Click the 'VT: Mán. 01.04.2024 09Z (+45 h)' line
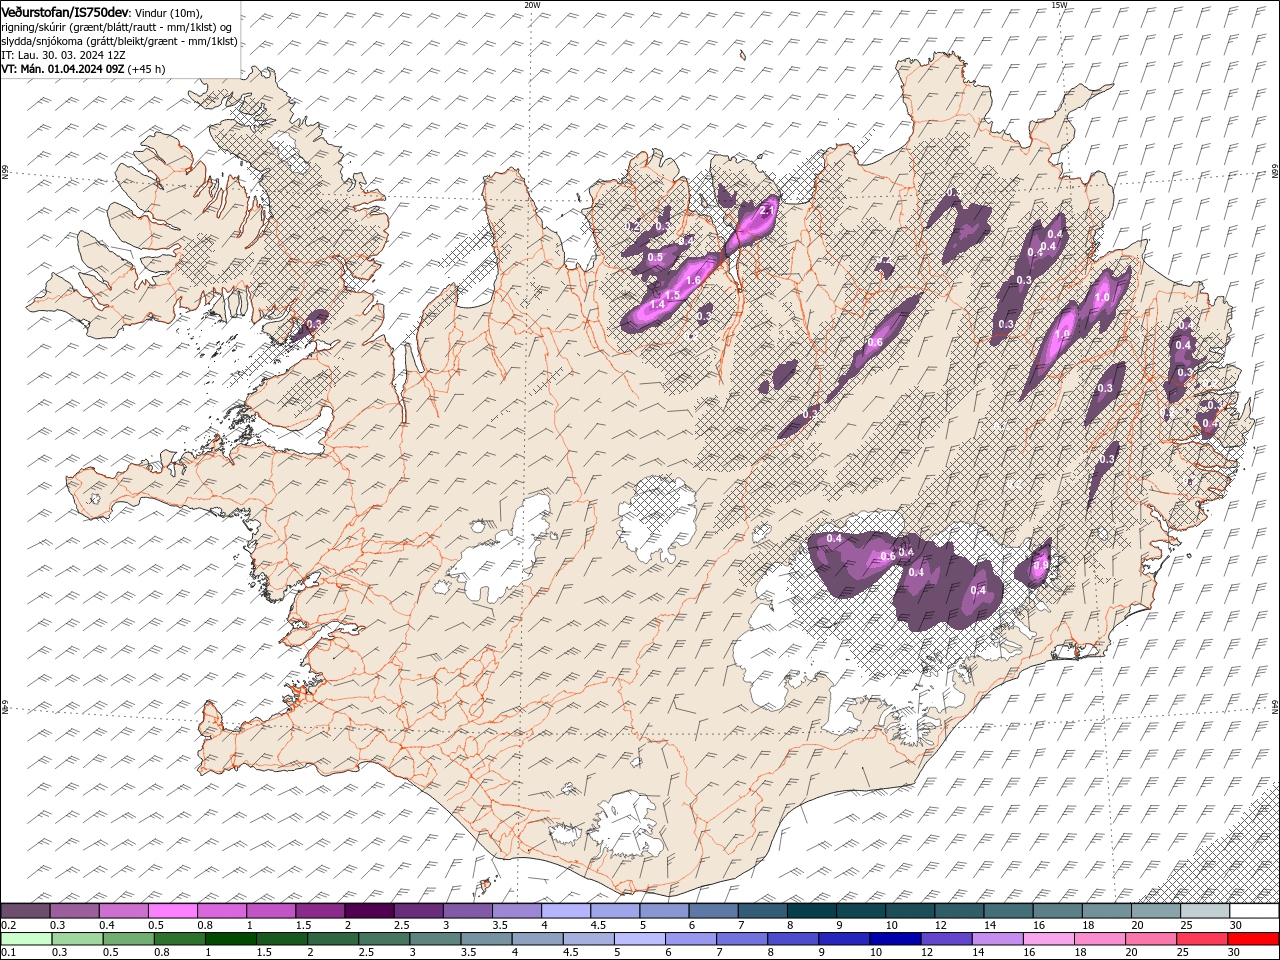1280x960 pixels. [83, 69]
